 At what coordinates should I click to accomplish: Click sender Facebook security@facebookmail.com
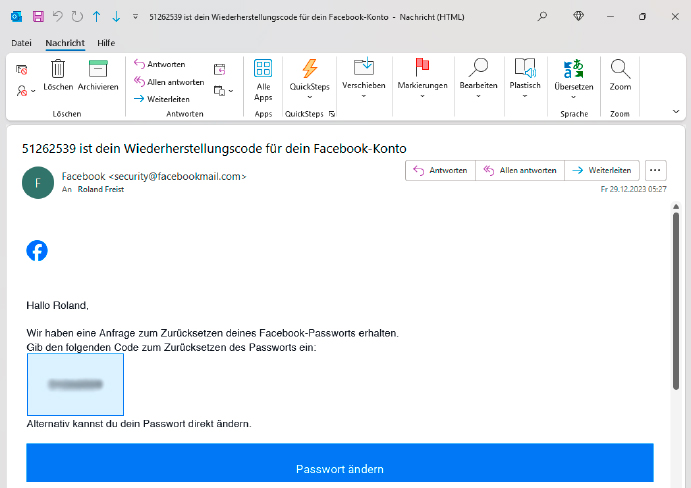click(154, 176)
